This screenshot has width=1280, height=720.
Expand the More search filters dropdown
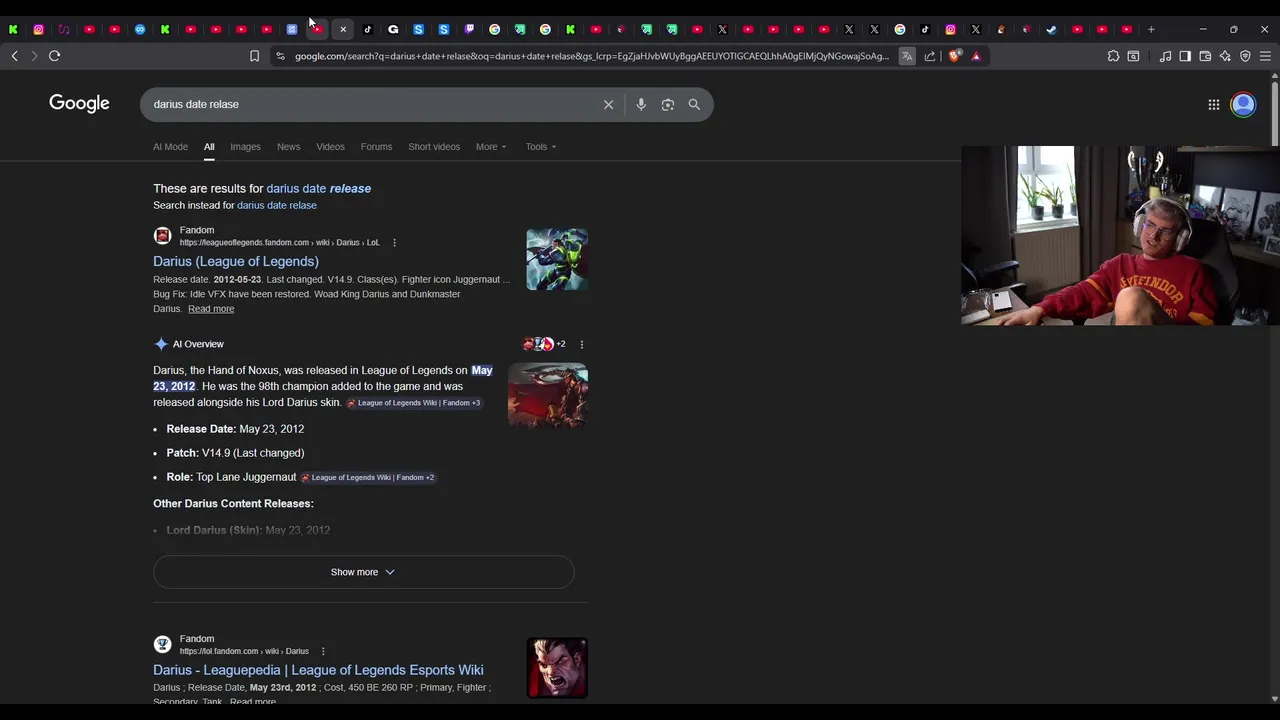tap(491, 147)
